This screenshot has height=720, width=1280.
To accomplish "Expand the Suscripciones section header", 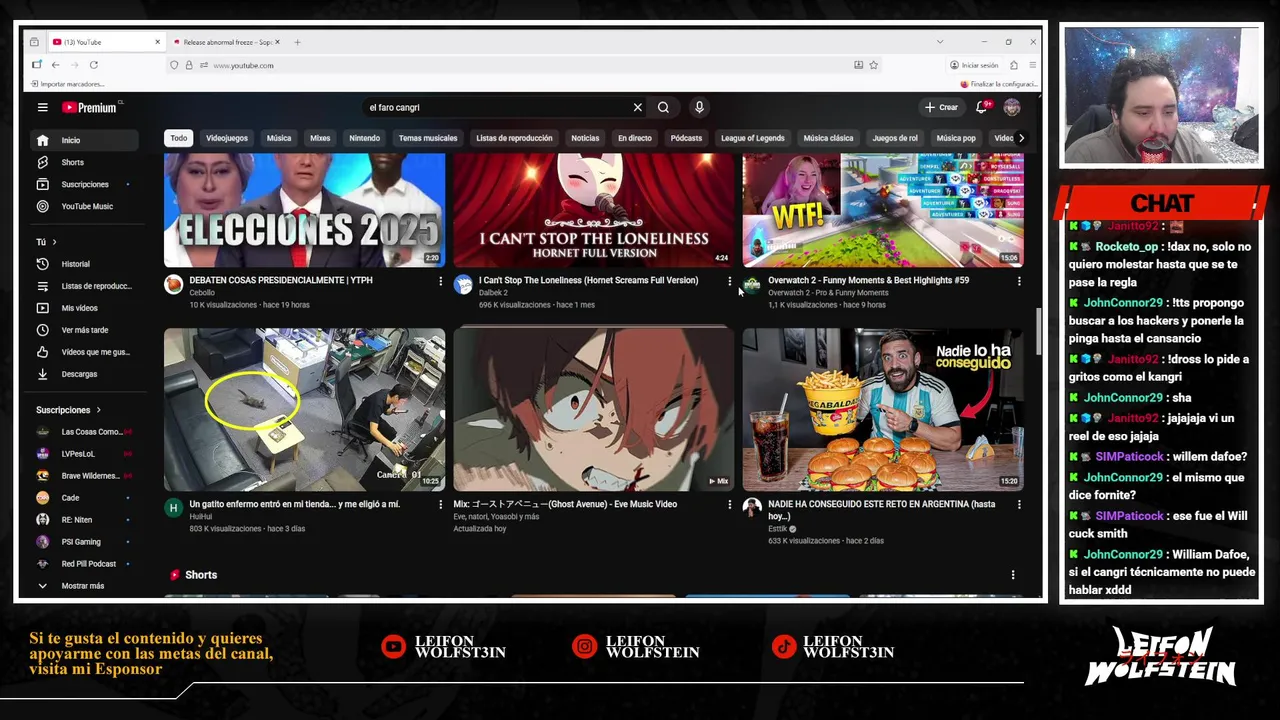I will pyautogui.click(x=68, y=410).
